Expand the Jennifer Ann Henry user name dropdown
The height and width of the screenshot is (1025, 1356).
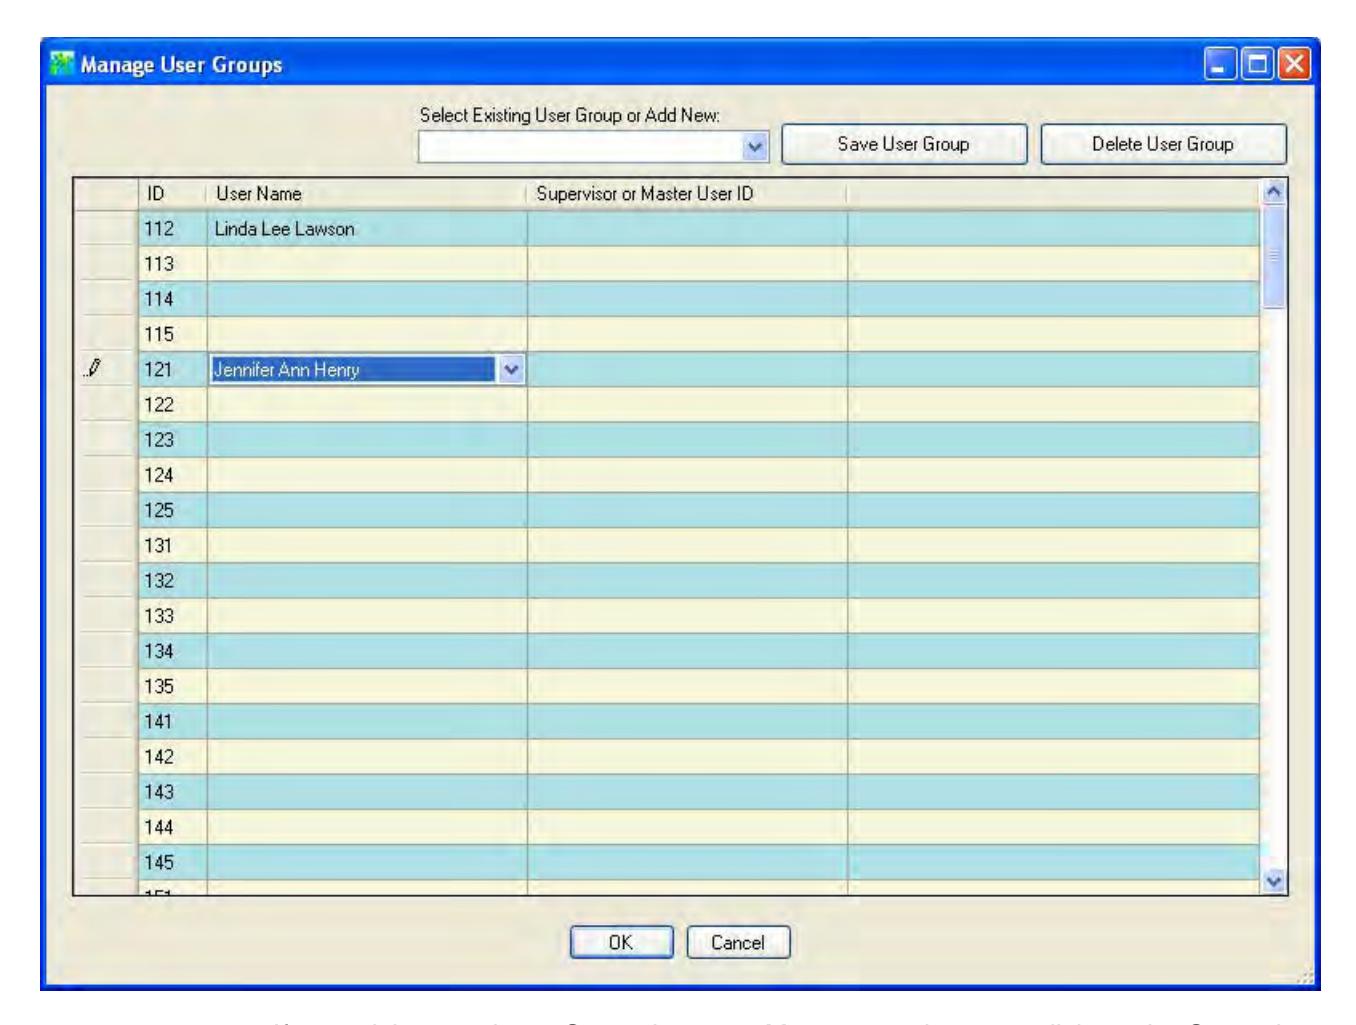(x=512, y=369)
